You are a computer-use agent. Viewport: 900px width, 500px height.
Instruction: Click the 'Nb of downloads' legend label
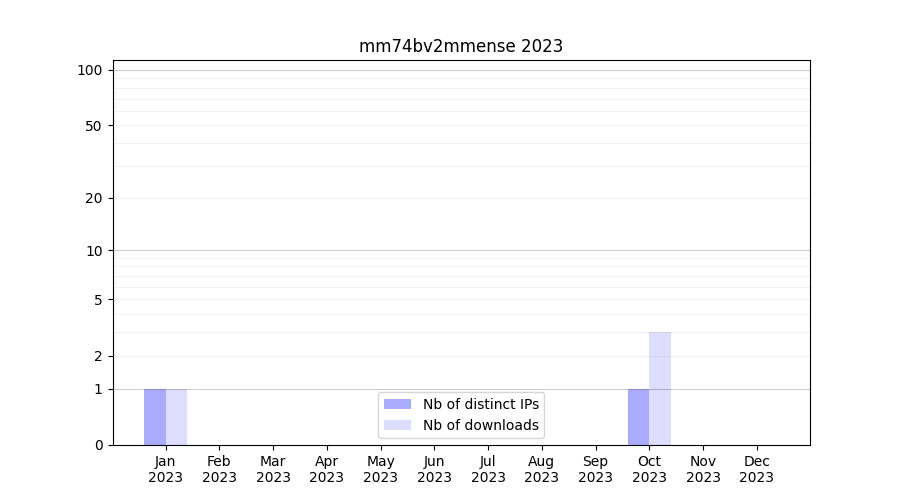coord(480,425)
